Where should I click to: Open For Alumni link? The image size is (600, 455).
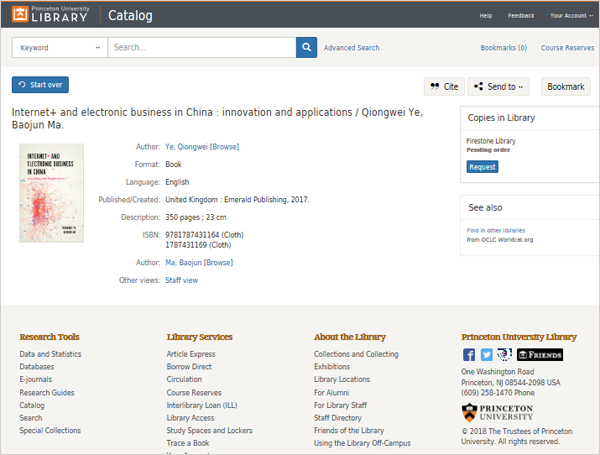coord(331,393)
